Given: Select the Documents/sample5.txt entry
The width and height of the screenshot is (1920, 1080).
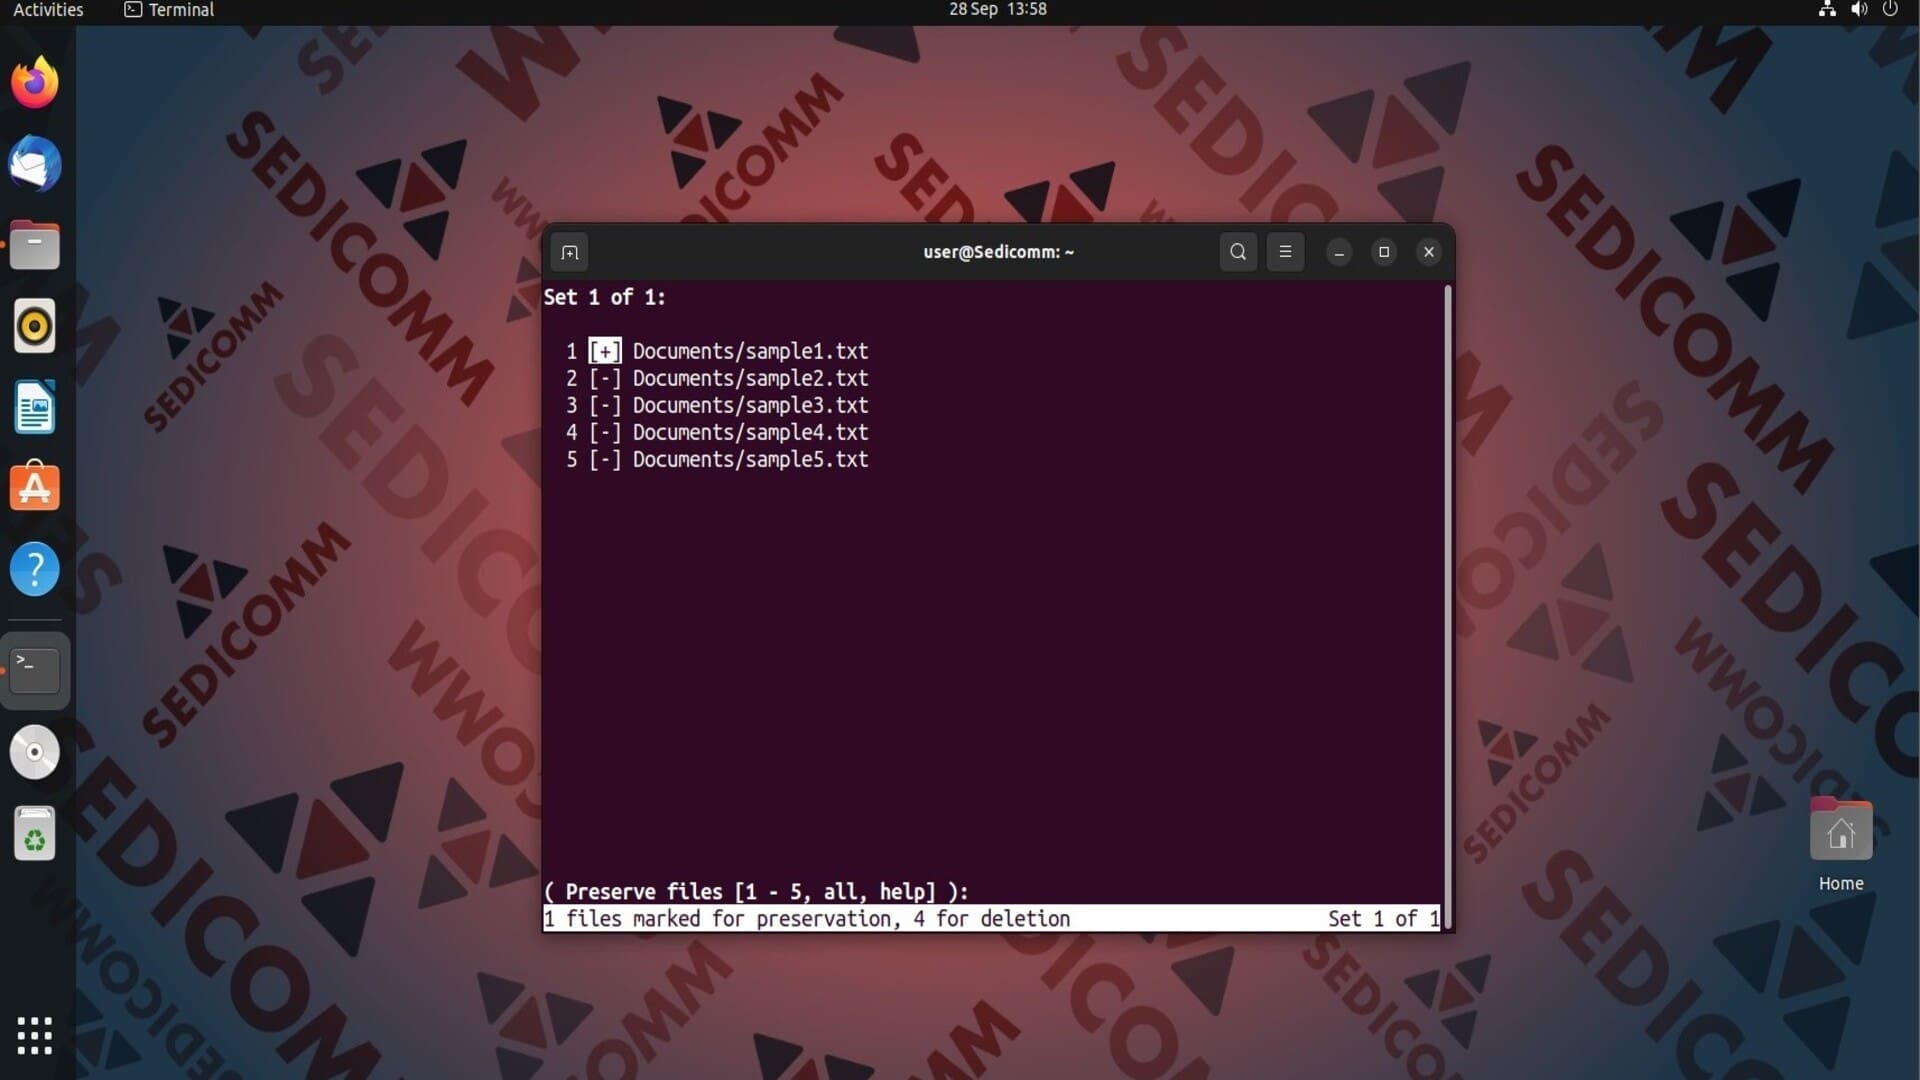Looking at the screenshot, I should tap(751, 459).
